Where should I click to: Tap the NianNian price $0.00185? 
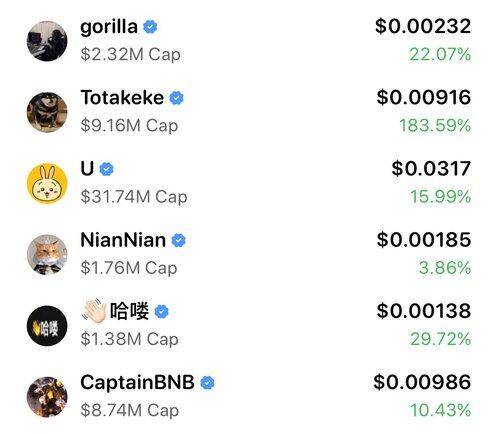tap(424, 240)
